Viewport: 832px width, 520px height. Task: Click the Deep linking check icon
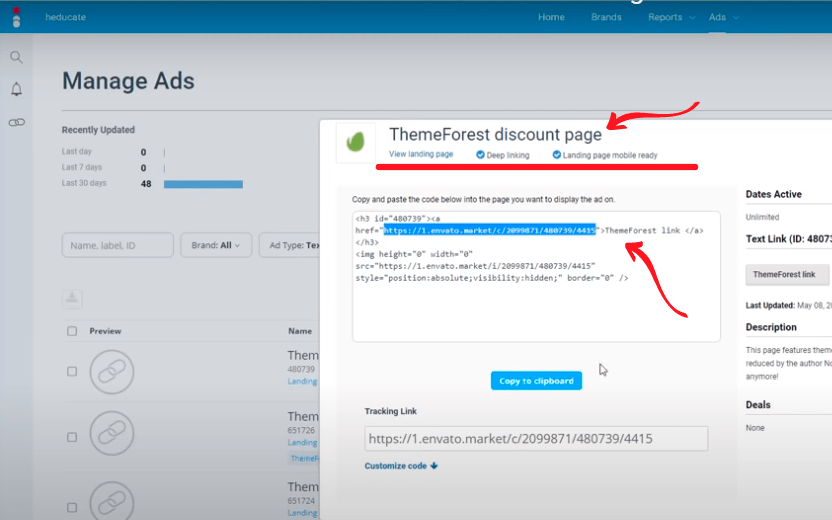(x=480, y=154)
